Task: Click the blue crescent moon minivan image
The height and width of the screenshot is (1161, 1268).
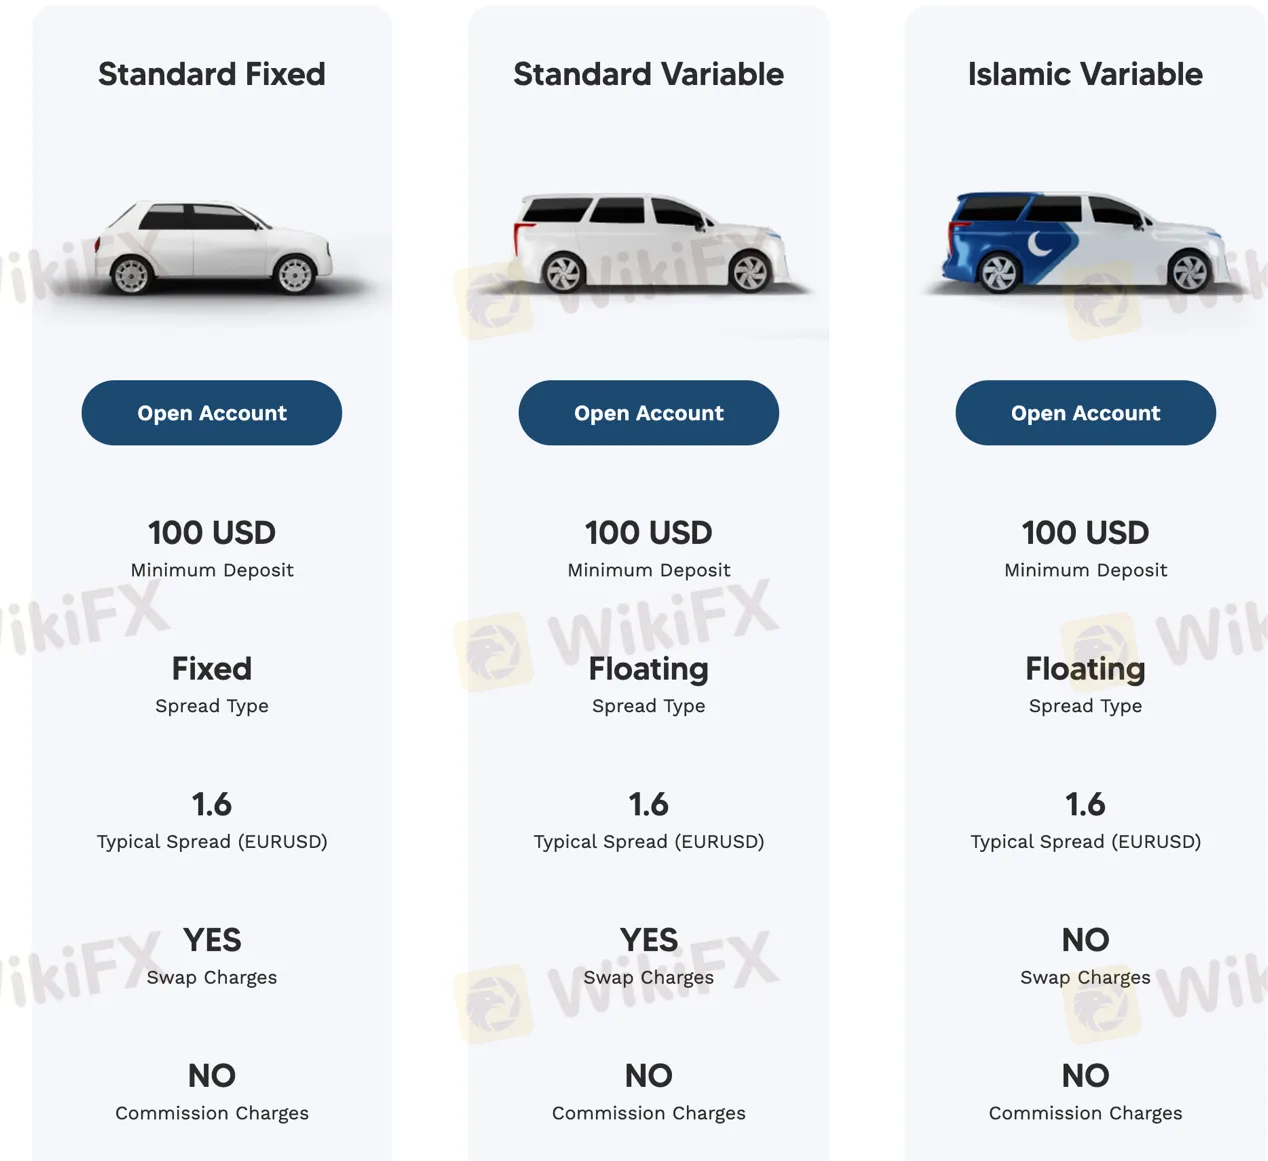Action: [1086, 243]
